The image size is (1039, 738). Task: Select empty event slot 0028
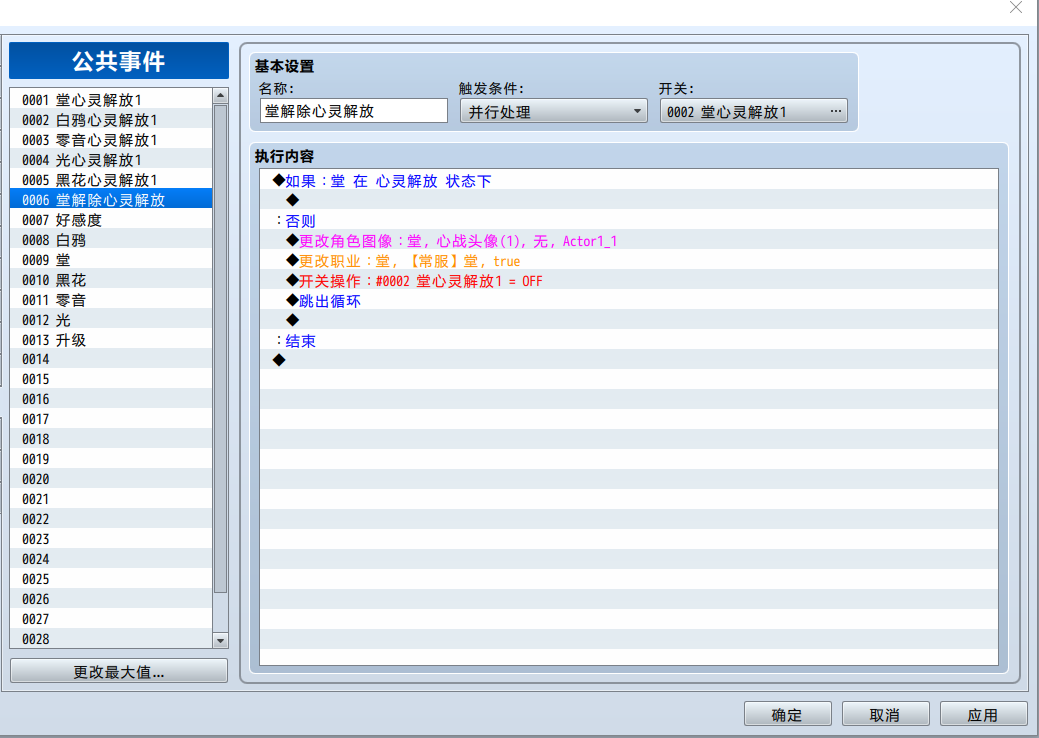point(111,639)
